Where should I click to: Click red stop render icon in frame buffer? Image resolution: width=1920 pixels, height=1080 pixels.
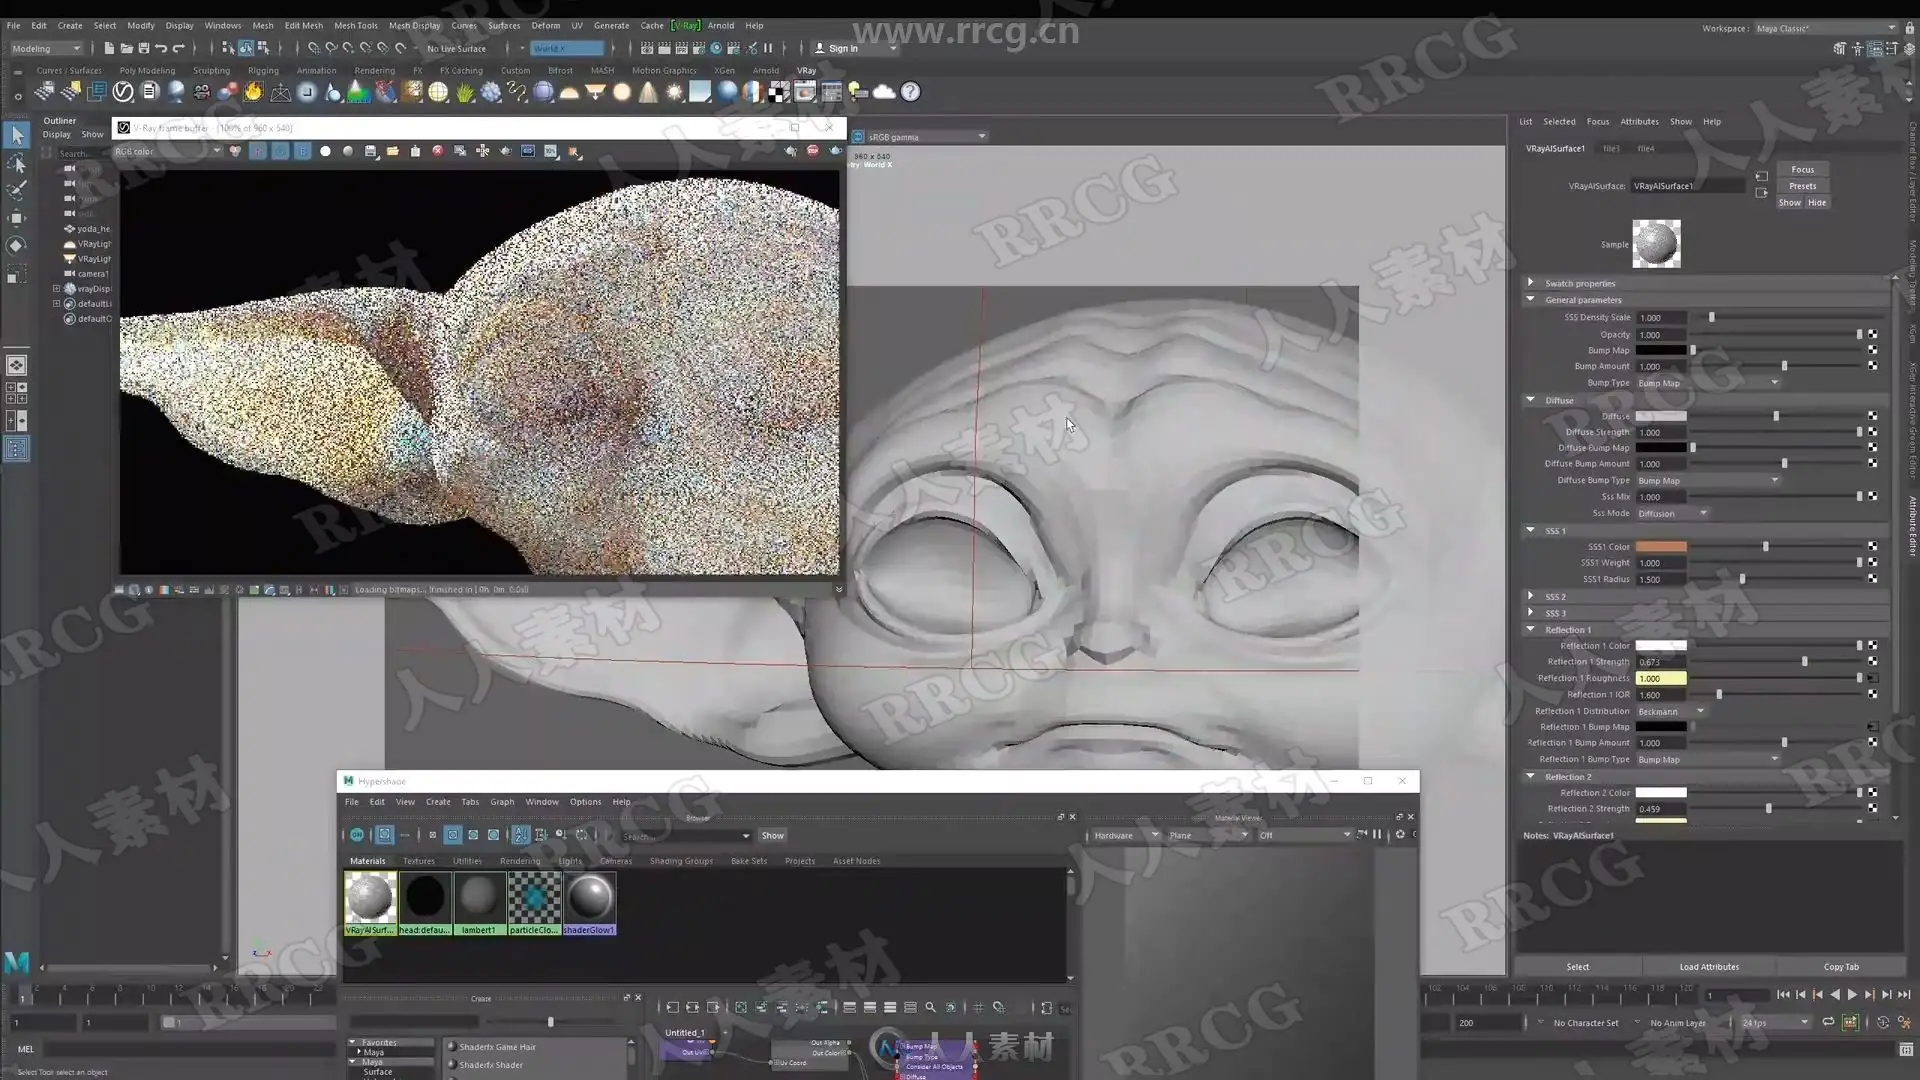(x=437, y=151)
